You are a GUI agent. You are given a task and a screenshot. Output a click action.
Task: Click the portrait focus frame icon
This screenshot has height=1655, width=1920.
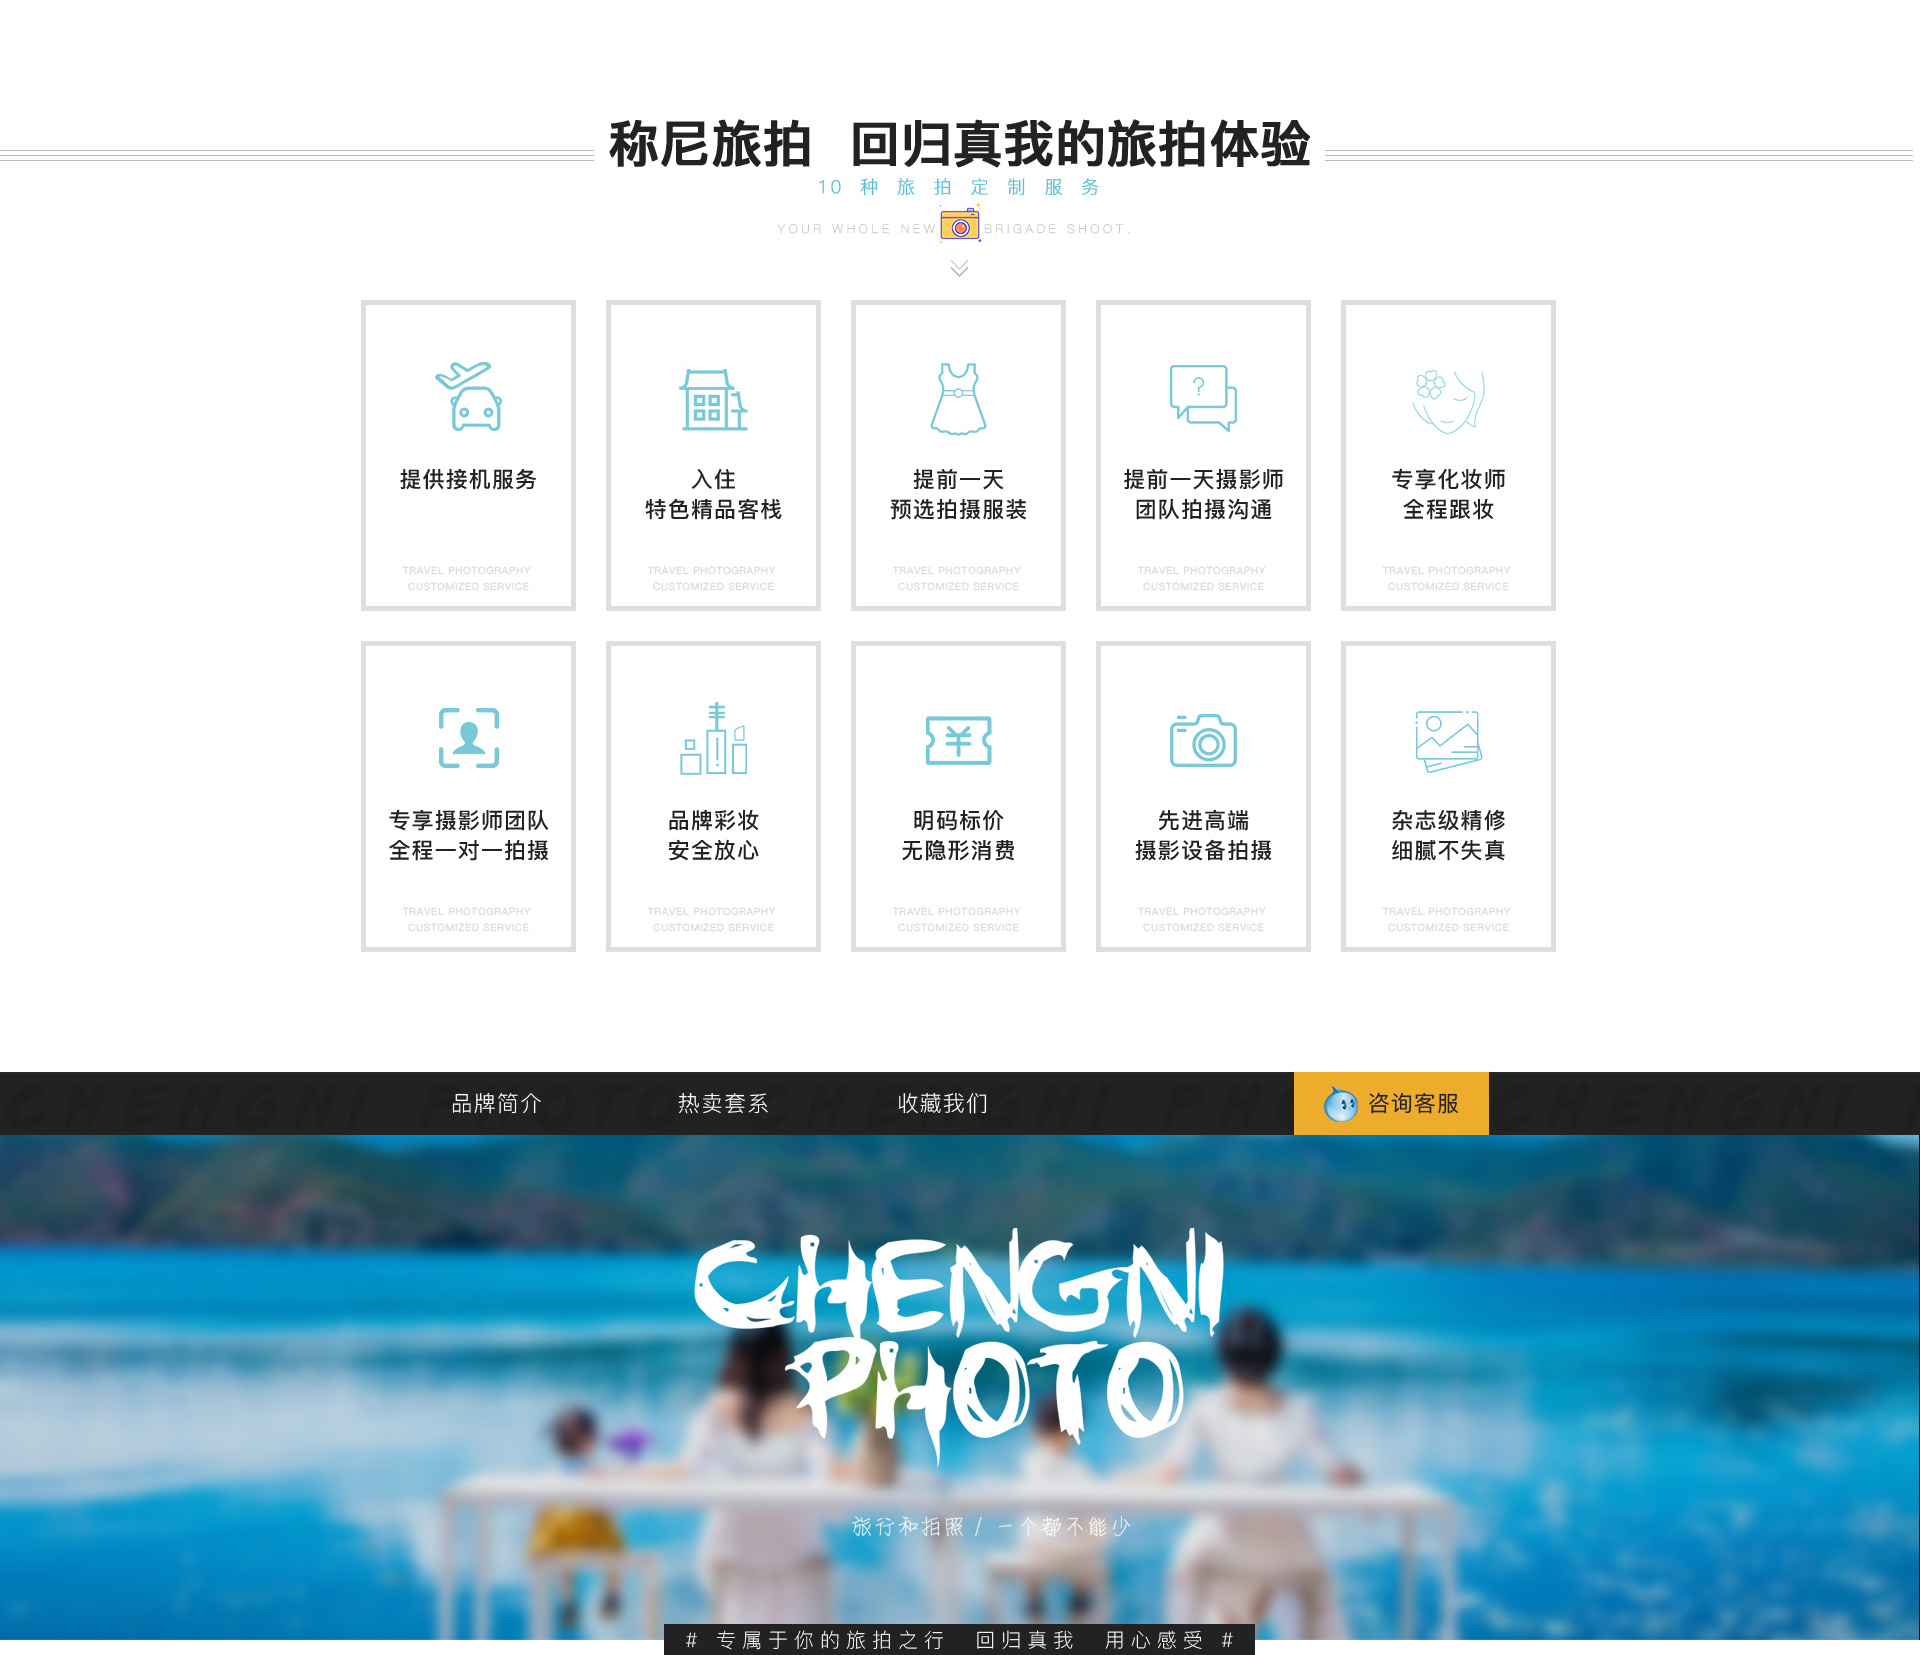[x=468, y=738]
